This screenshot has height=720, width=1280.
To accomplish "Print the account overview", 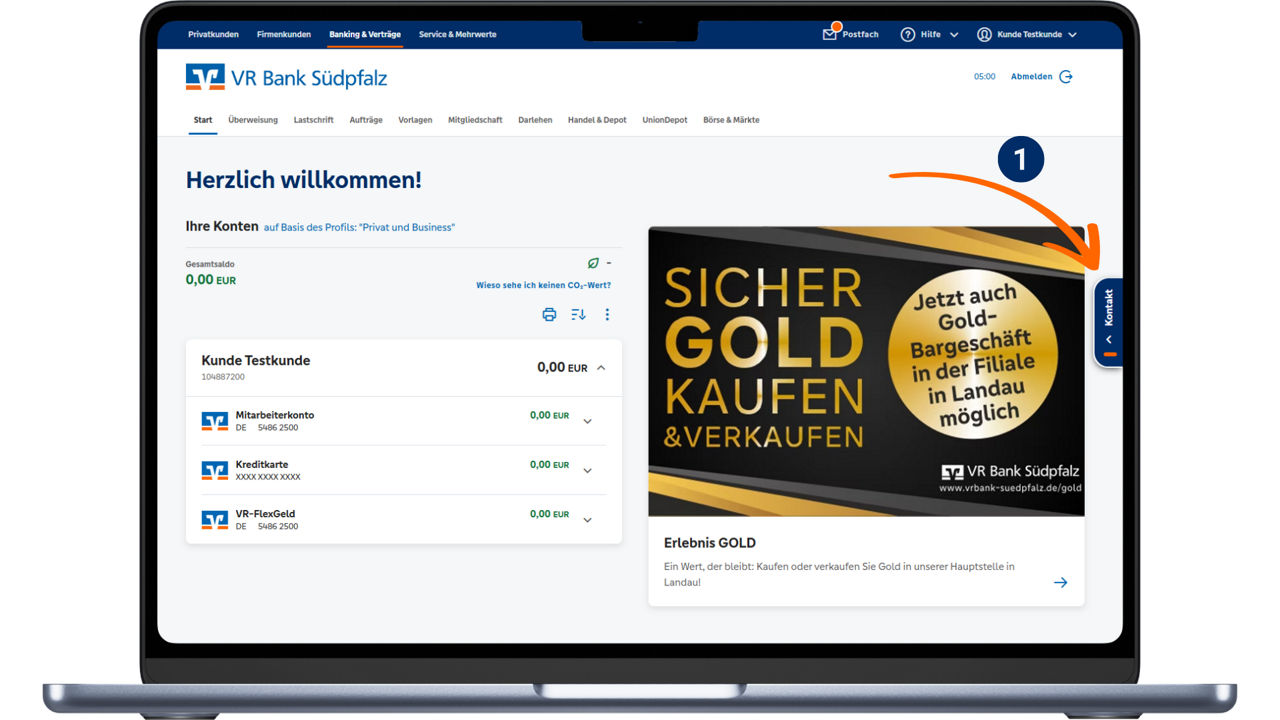I will pos(549,314).
